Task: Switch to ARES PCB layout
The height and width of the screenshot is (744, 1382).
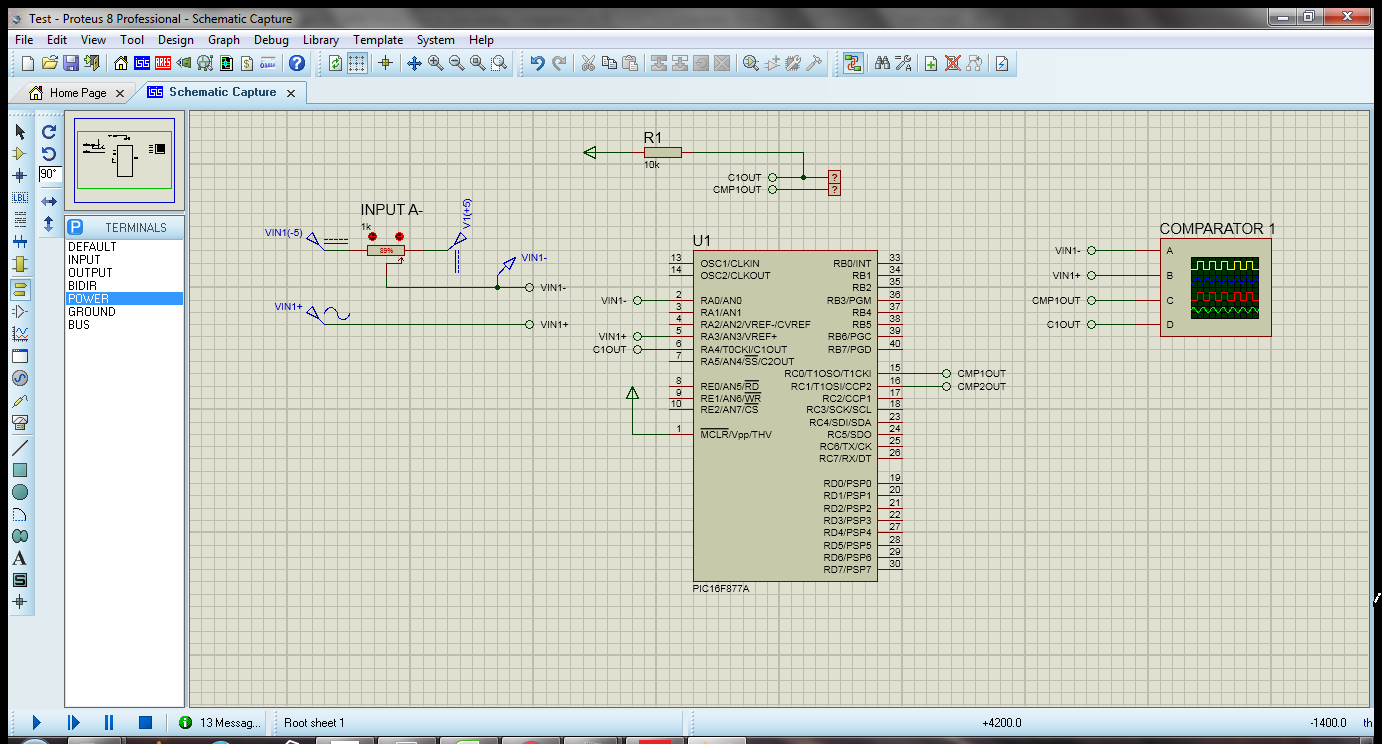Action: (x=161, y=63)
